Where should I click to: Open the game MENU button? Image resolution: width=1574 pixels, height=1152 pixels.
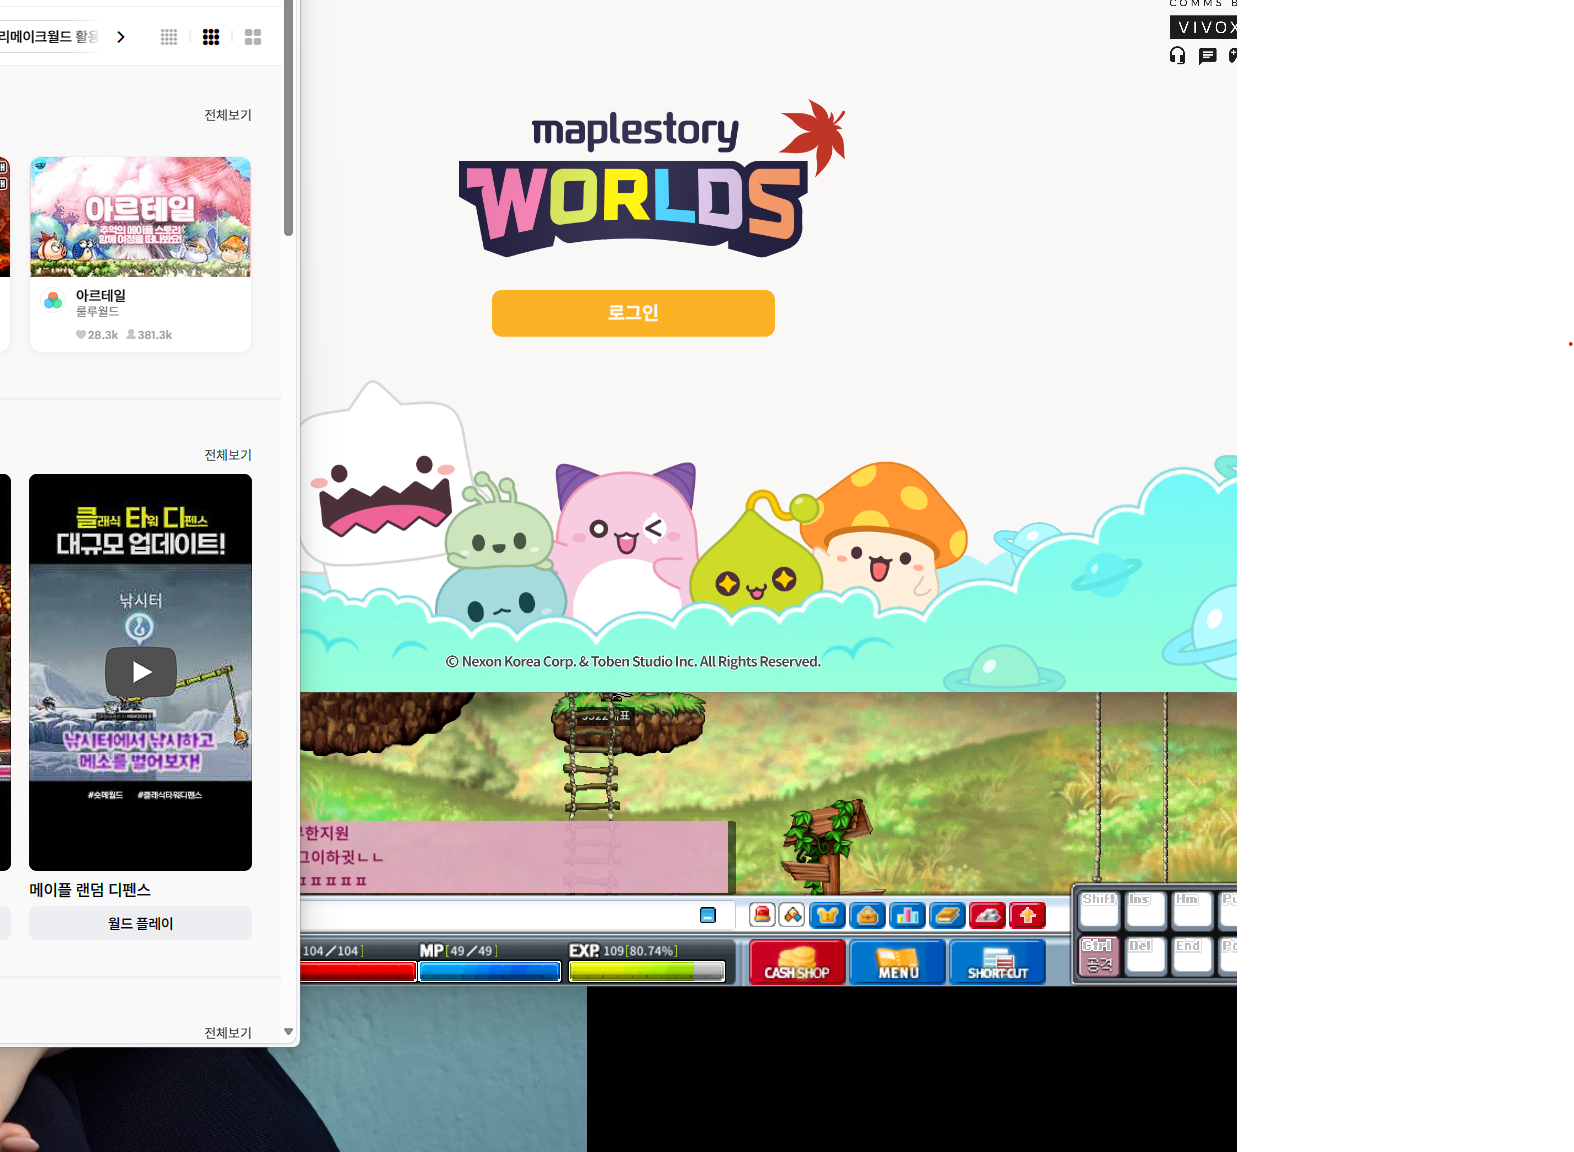[x=897, y=962]
